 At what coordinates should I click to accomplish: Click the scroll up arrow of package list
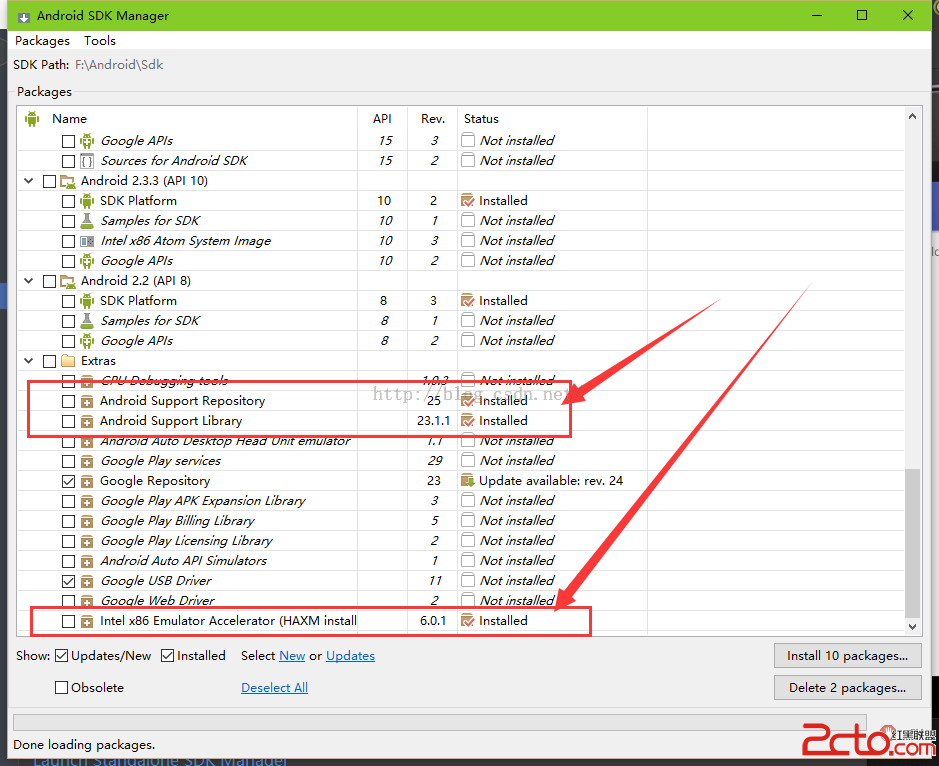(912, 117)
